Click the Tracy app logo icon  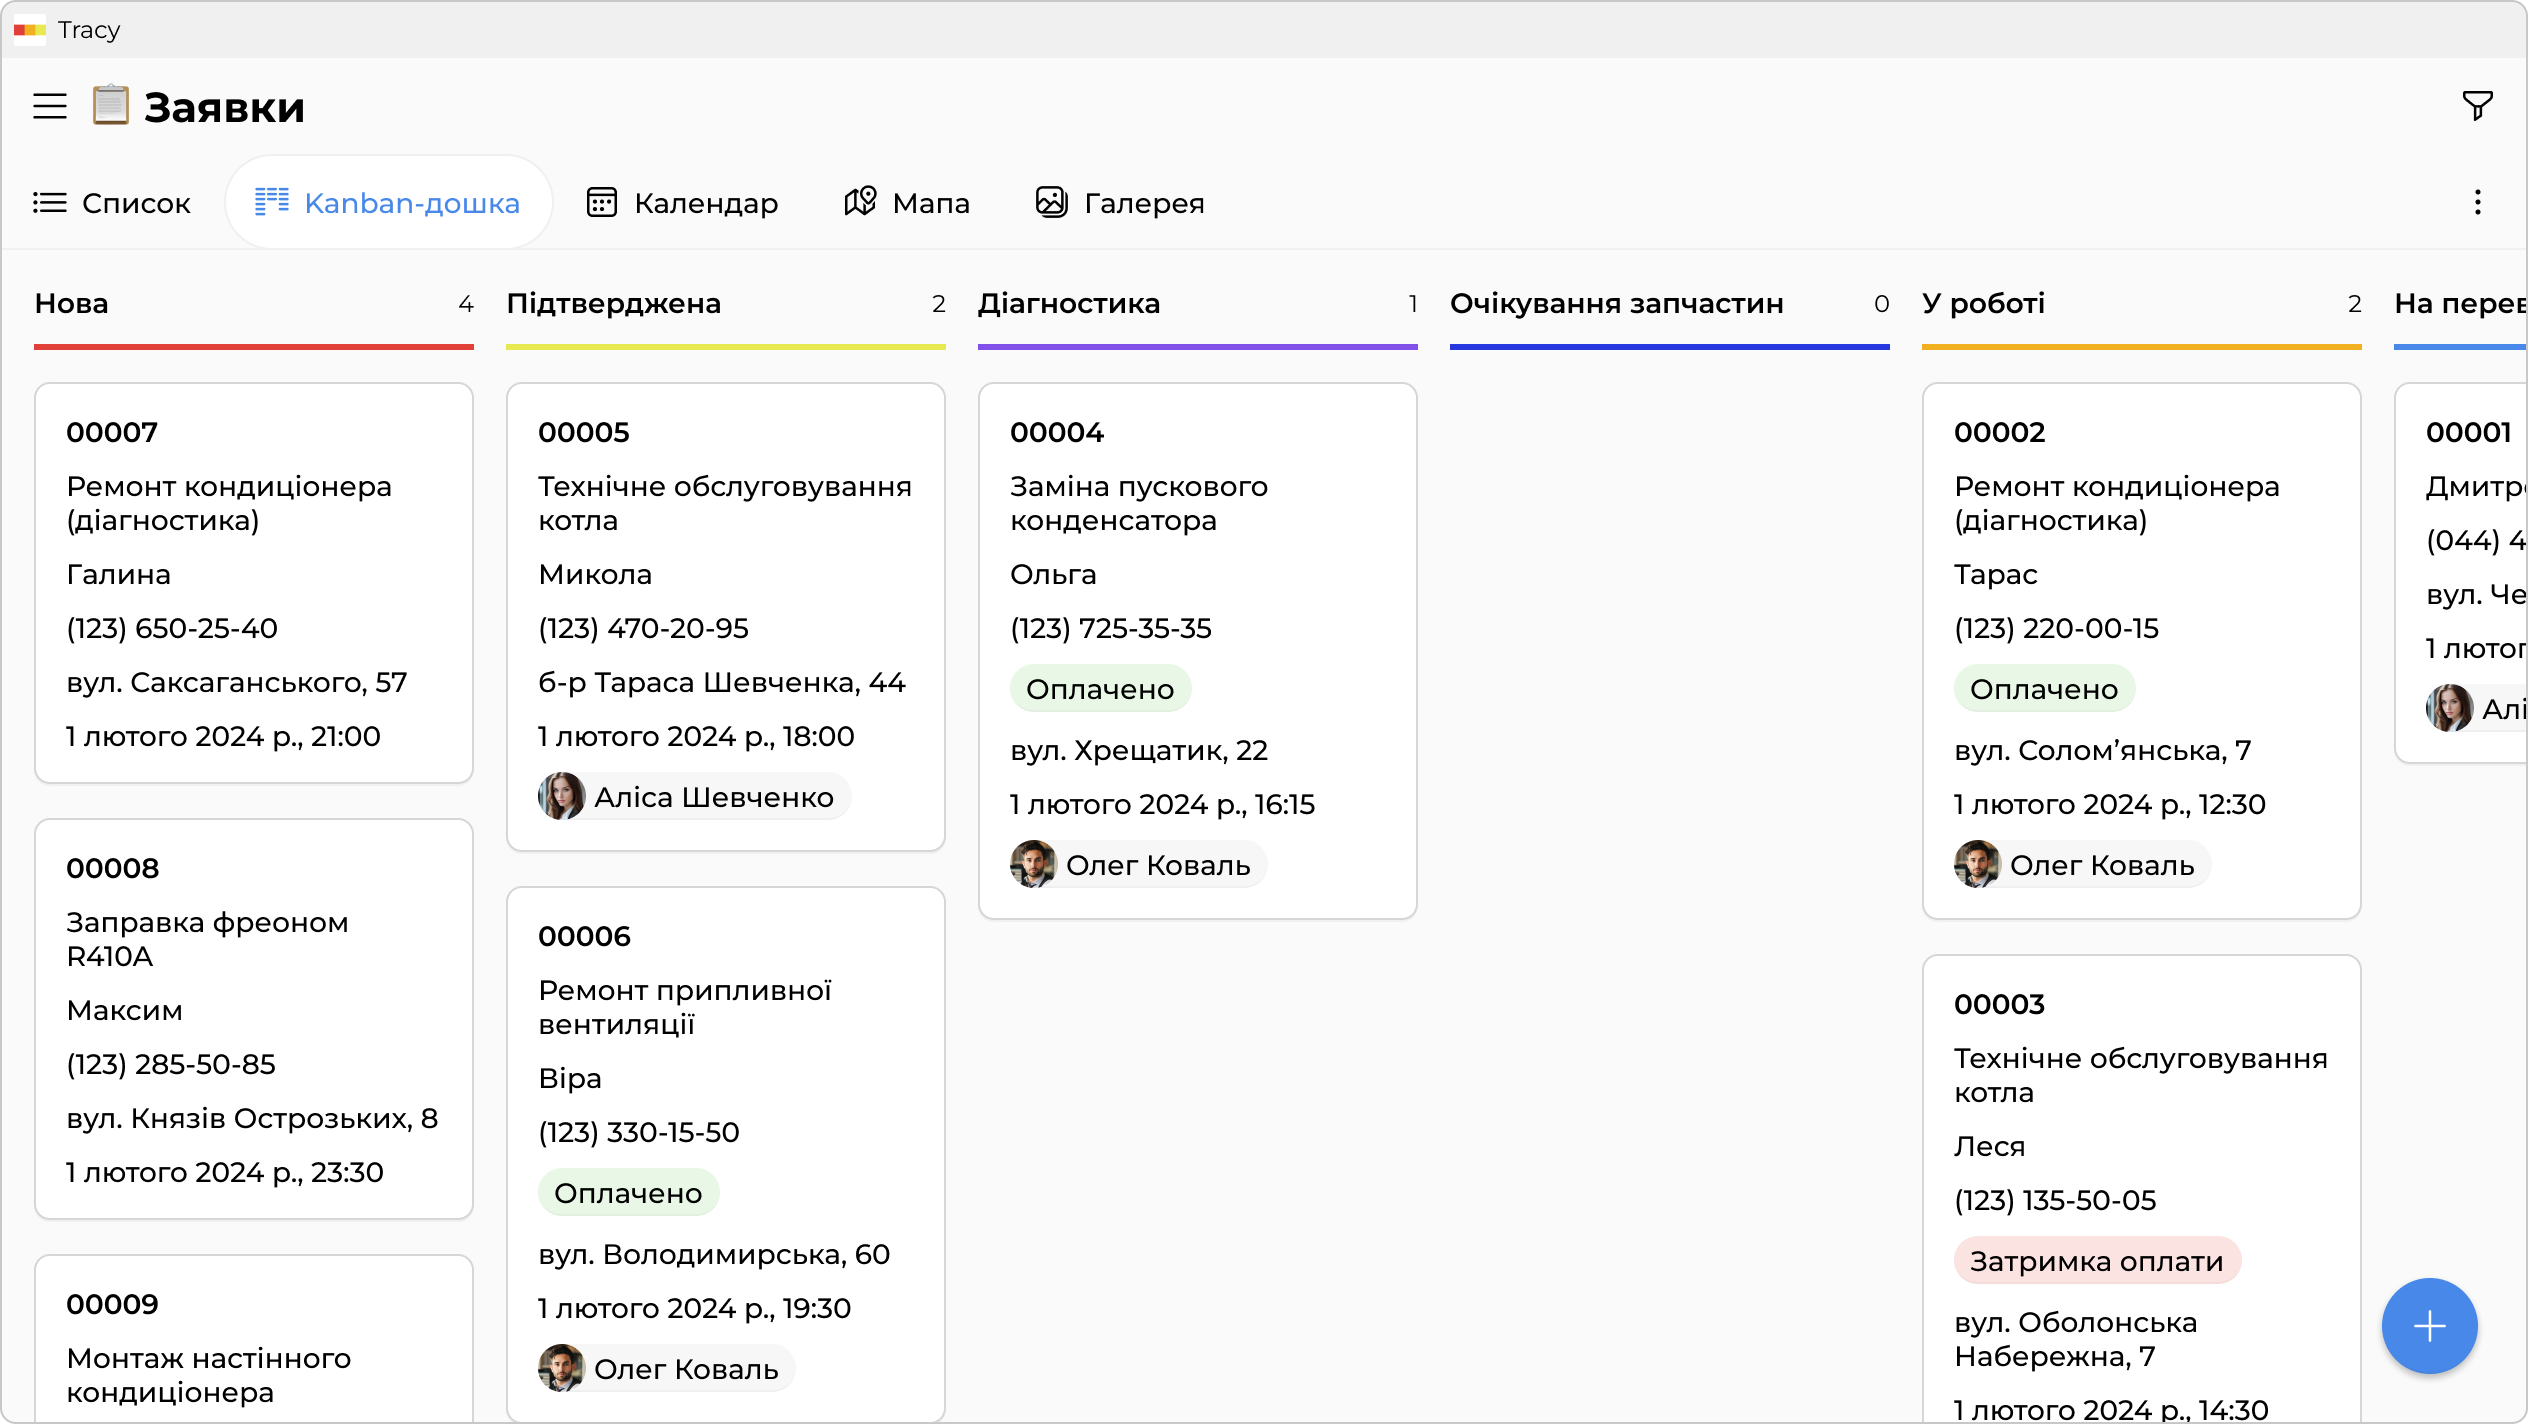(x=30, y=30)
